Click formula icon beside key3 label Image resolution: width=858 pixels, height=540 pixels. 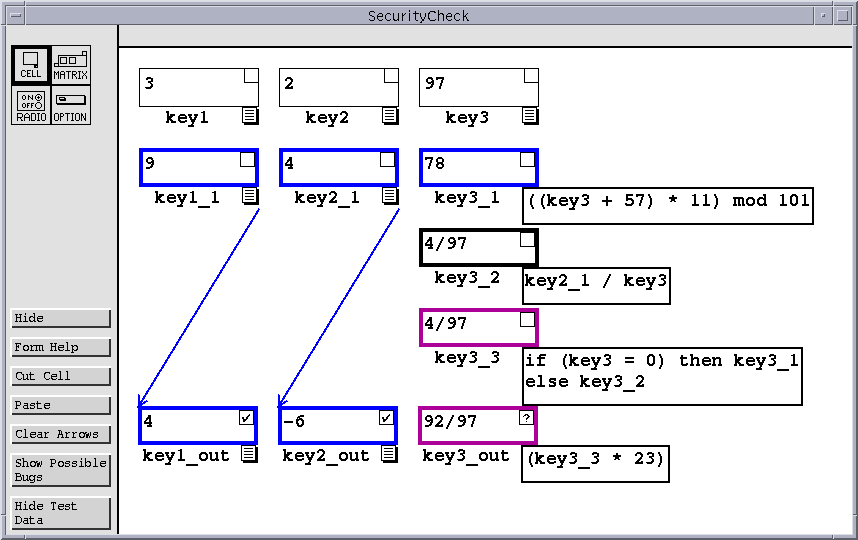530,116
